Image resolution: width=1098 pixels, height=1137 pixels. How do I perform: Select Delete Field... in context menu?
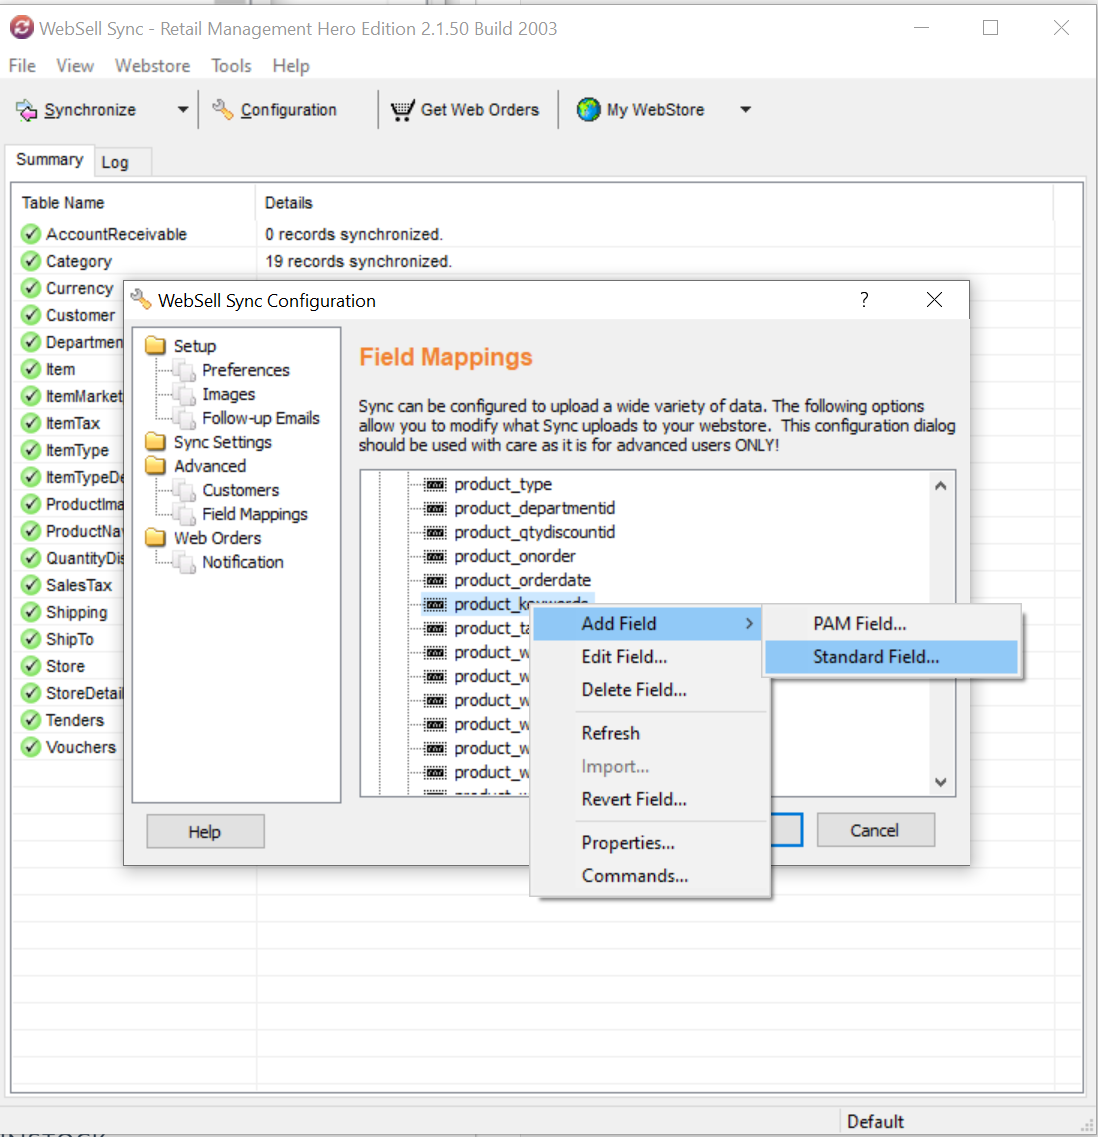pyautogui.click(x=651, y=690)
